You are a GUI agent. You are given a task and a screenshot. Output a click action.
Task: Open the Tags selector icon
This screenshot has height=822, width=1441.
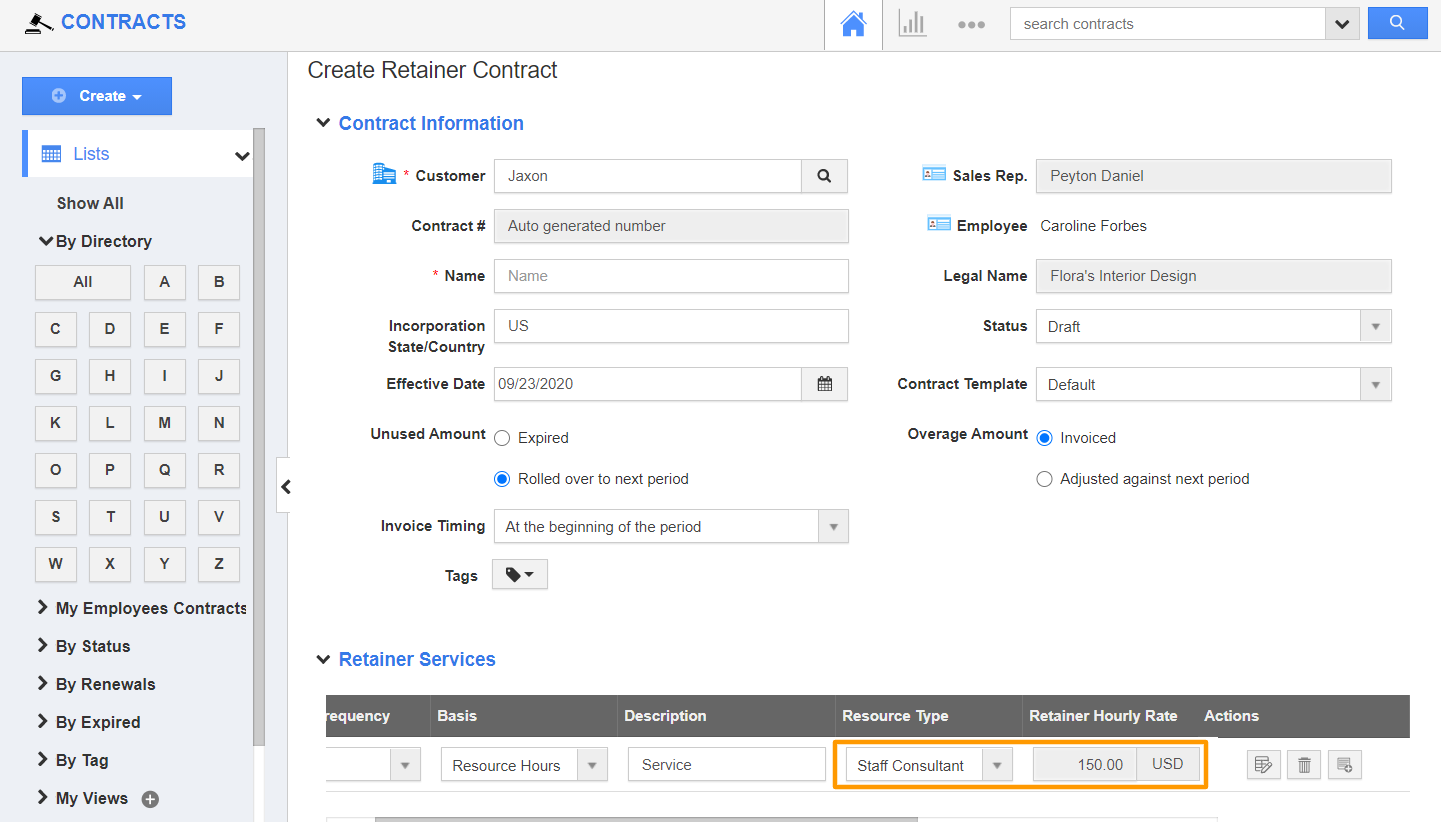coord(519,574)
